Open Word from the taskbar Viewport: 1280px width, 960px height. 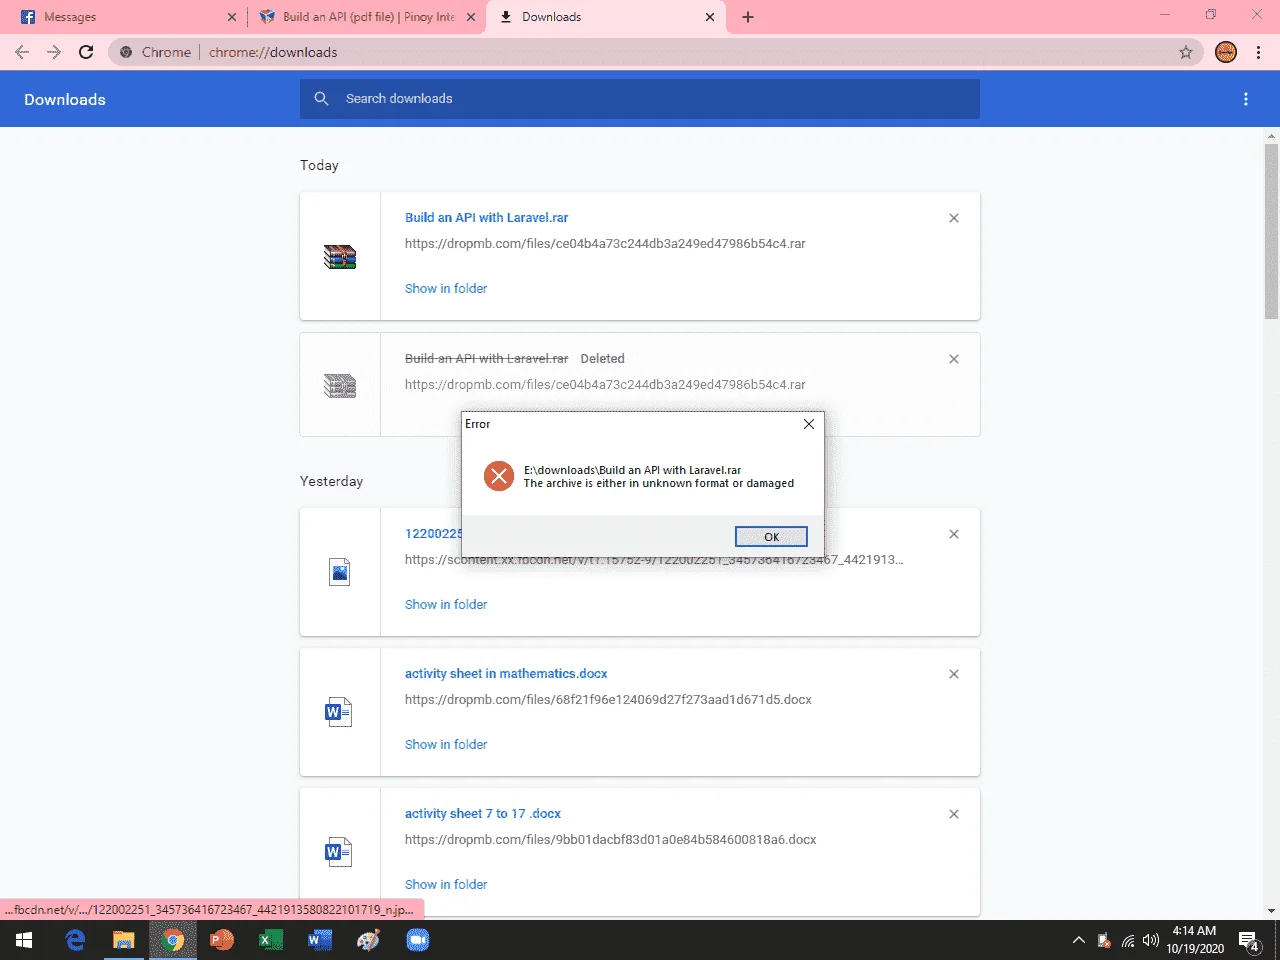pos(320,940)
